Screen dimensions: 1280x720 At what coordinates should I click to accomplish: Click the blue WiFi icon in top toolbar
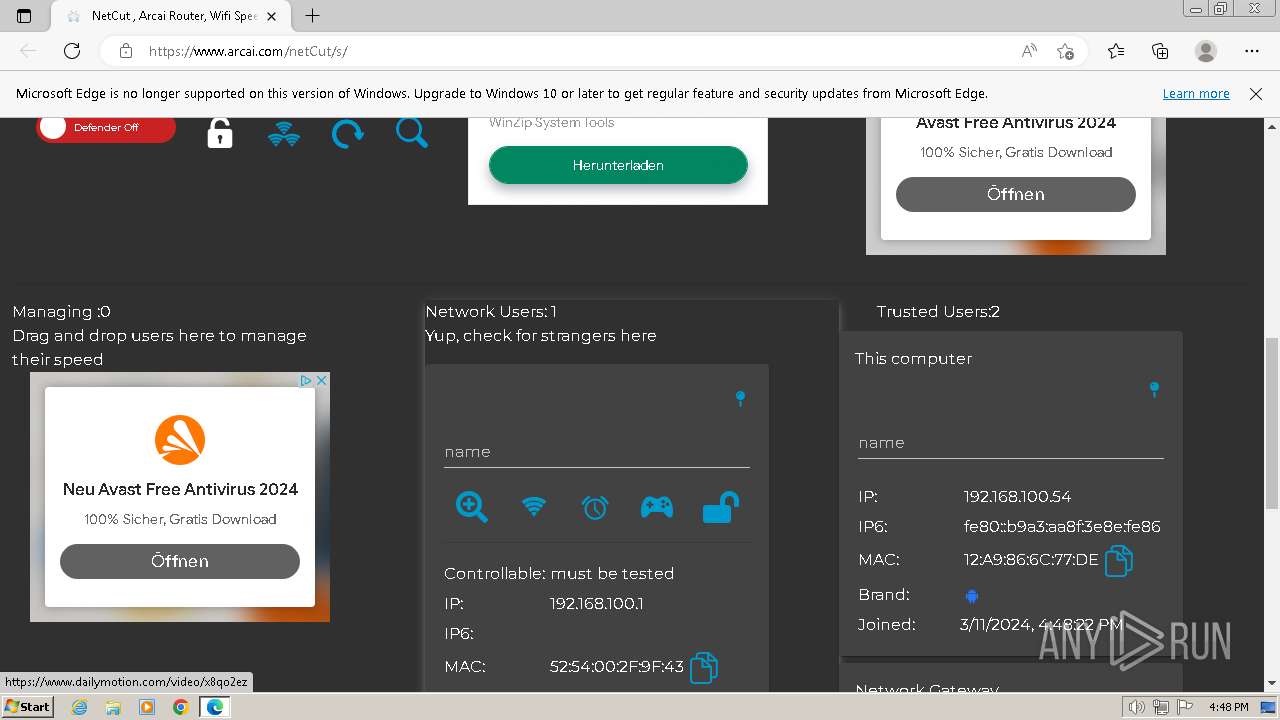[x=284, y=134]
